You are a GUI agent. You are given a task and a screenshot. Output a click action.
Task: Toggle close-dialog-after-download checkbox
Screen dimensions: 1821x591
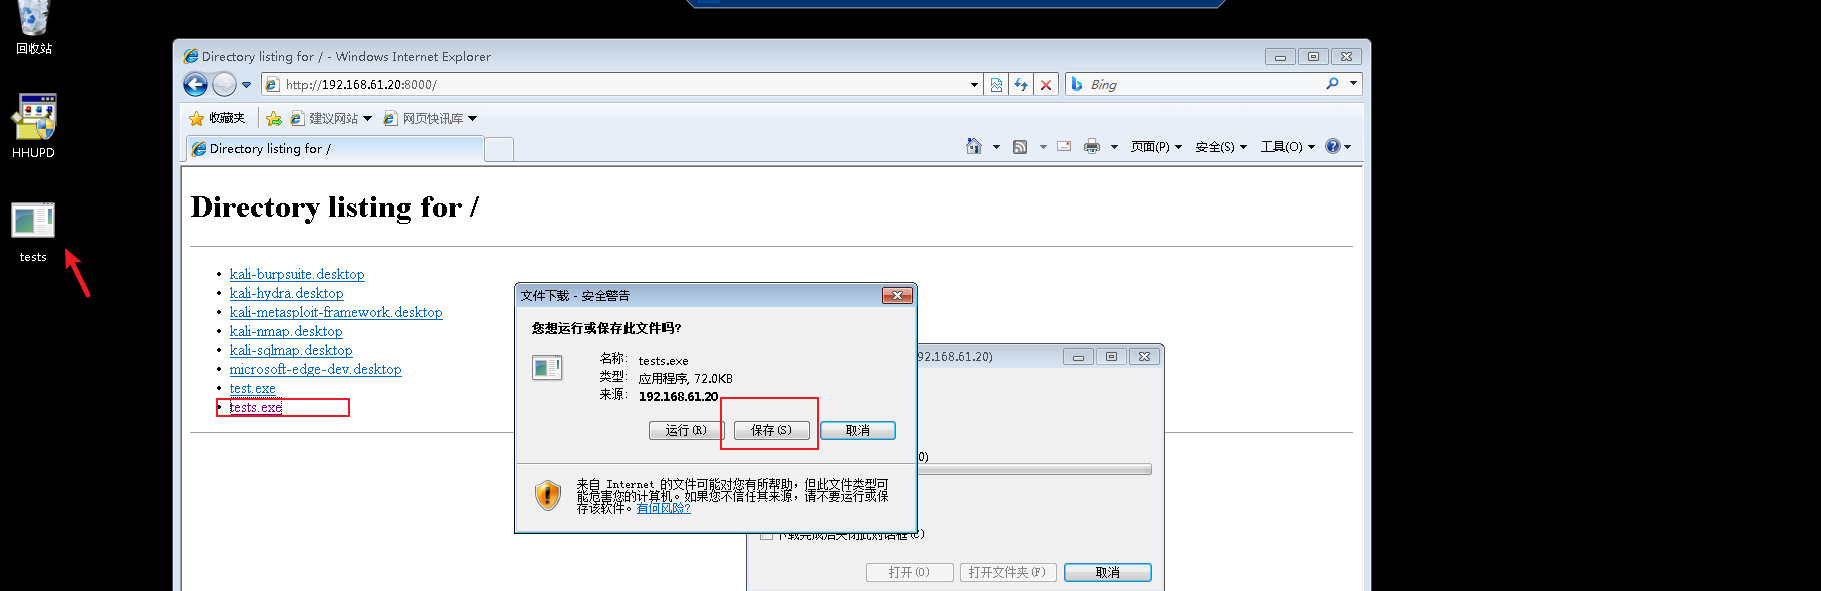[766, 535]
